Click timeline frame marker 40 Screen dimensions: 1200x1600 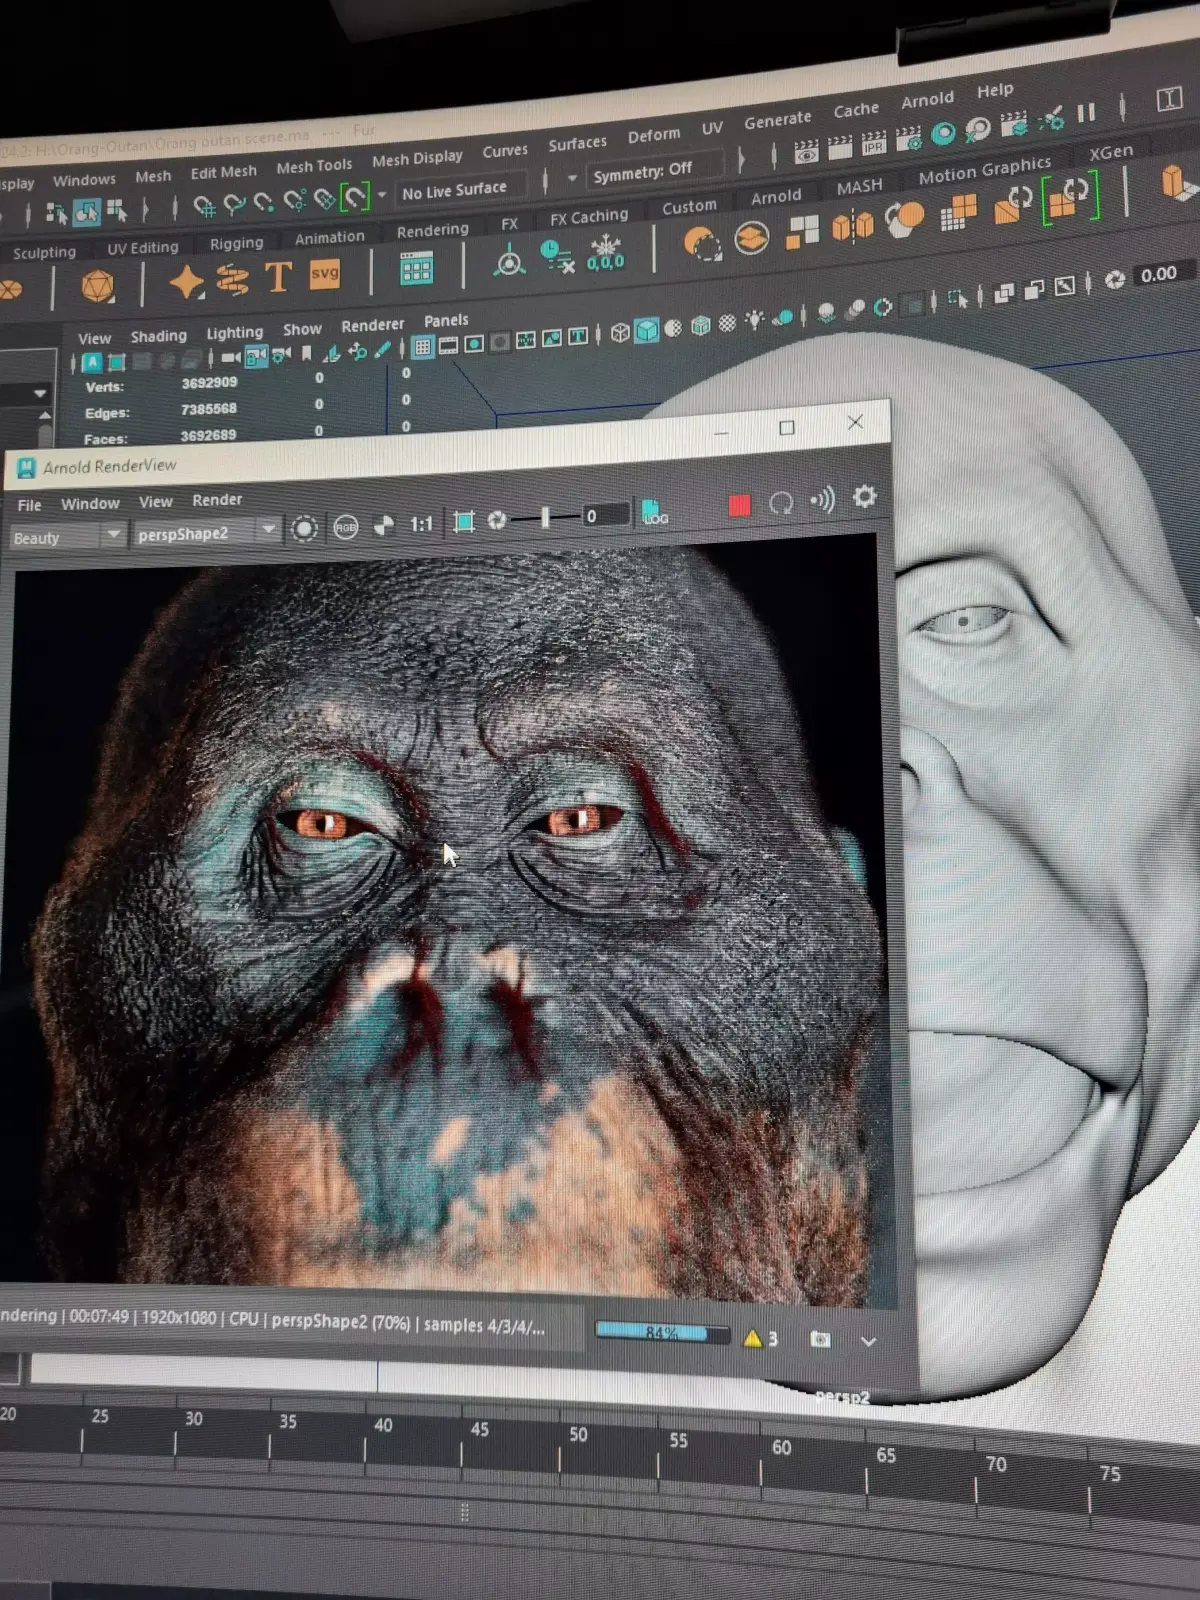(383, 1424)
